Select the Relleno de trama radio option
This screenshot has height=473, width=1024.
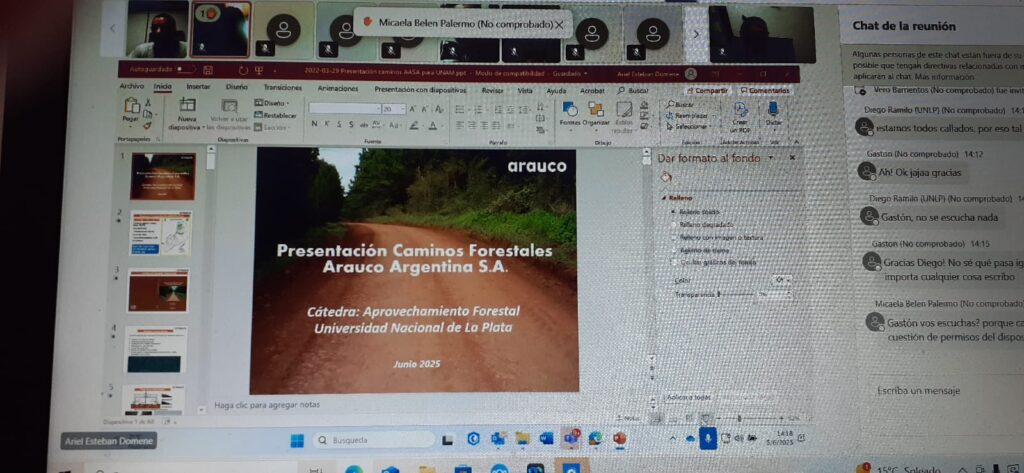pos(675,250)
